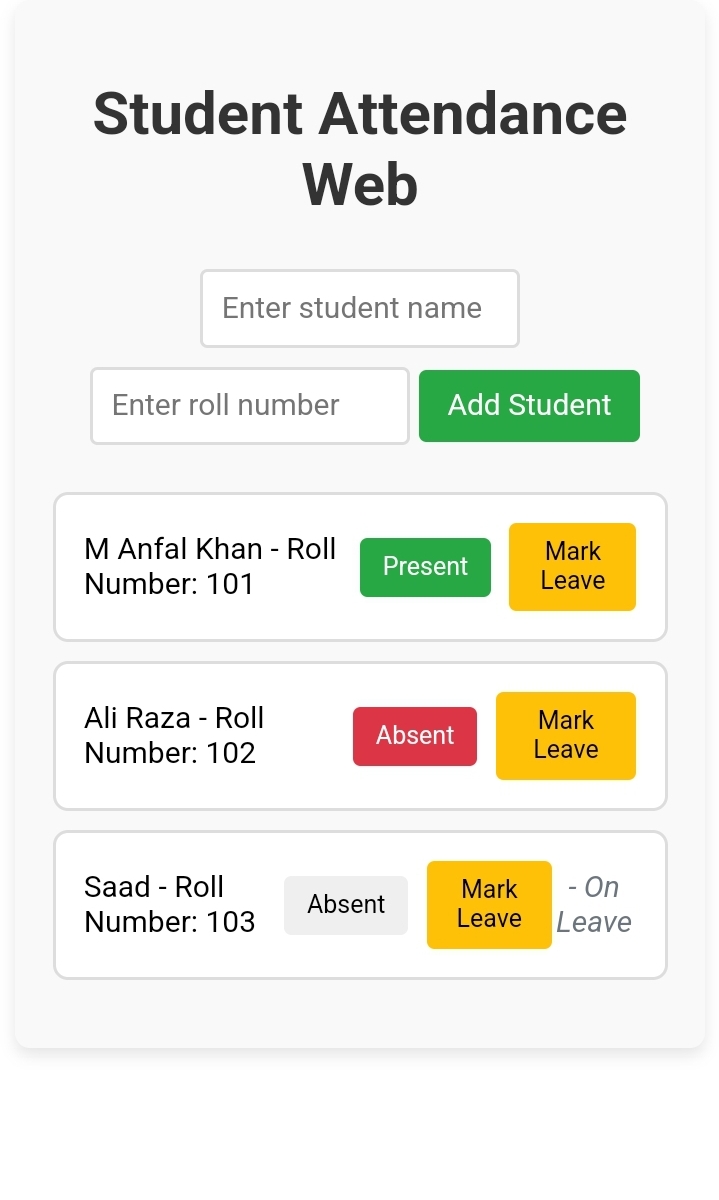
Task: Click the 'Number: 102' roll text
Action: (169, 753)
